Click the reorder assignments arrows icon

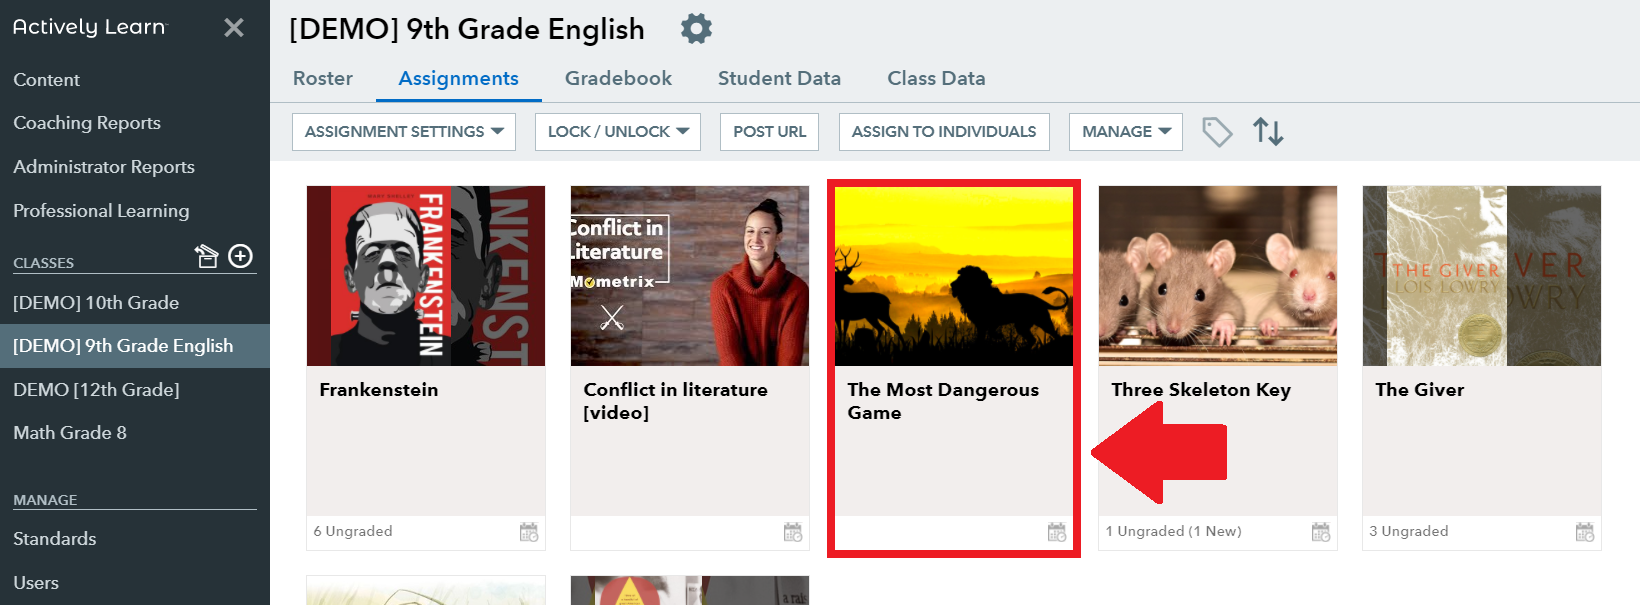point(1268,132)
